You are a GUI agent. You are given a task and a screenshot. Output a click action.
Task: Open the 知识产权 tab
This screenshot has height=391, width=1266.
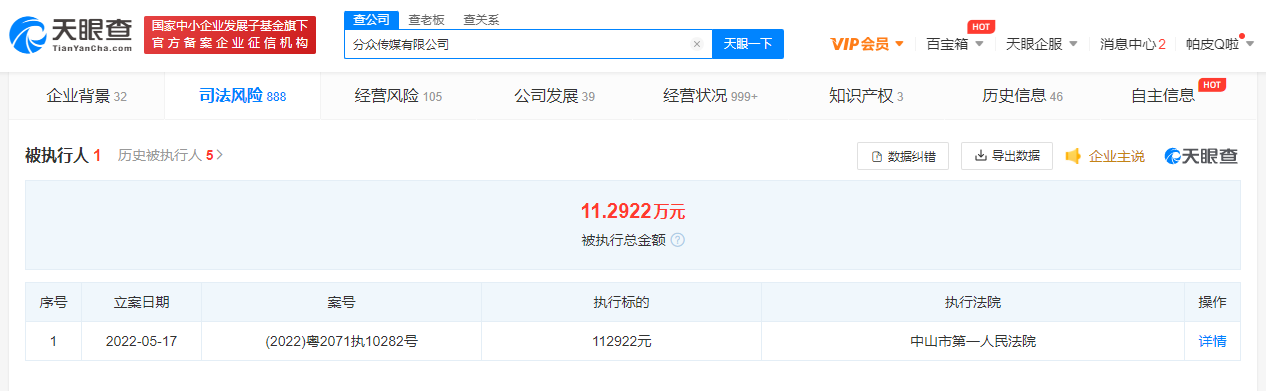pos(866,96)
